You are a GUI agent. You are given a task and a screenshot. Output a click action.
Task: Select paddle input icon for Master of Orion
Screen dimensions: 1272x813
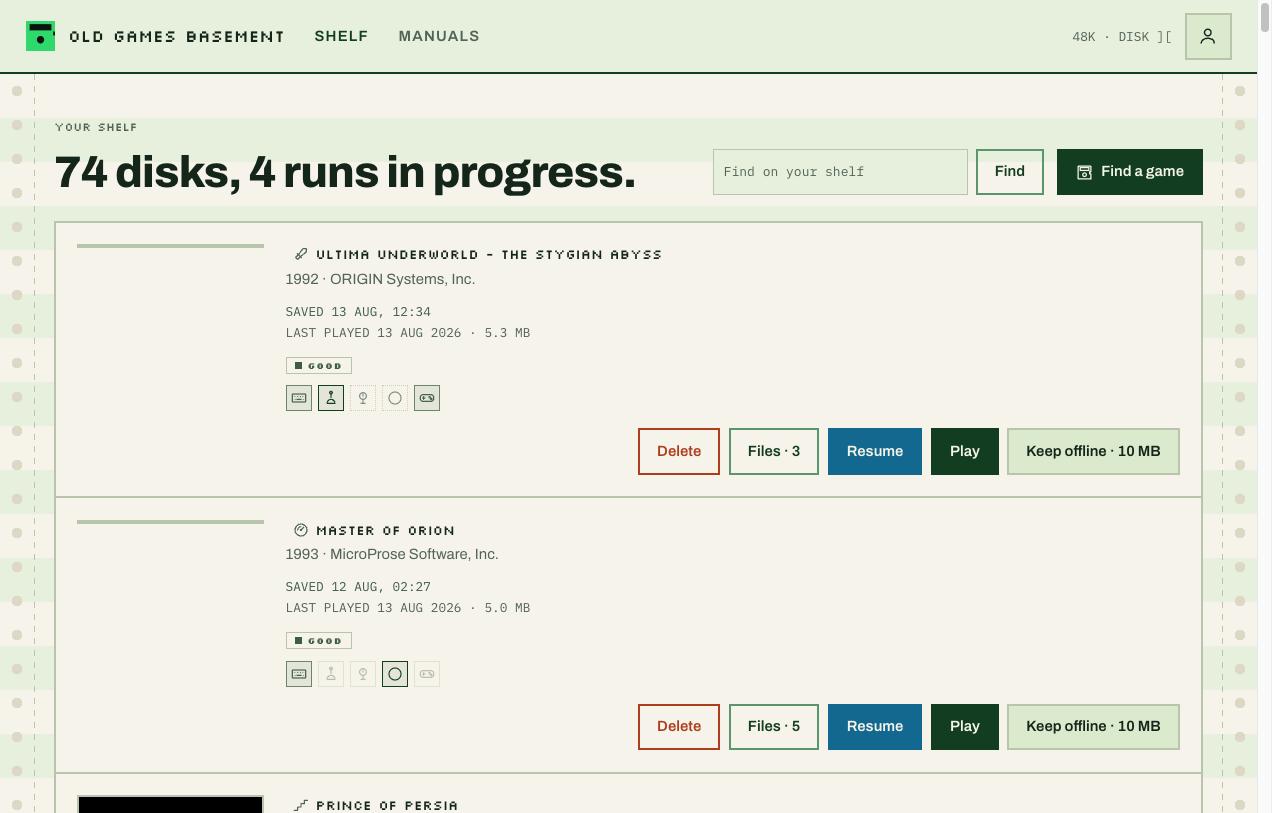363,674
